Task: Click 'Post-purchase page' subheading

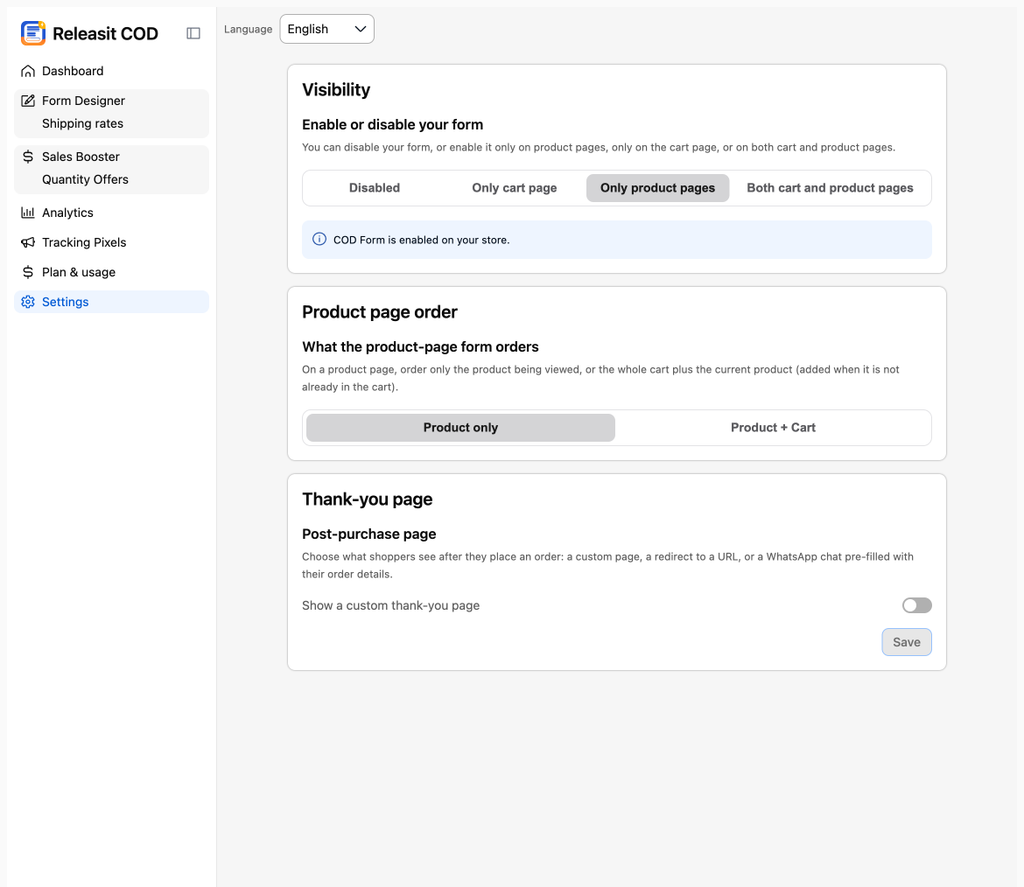Action: click(369, 534)
